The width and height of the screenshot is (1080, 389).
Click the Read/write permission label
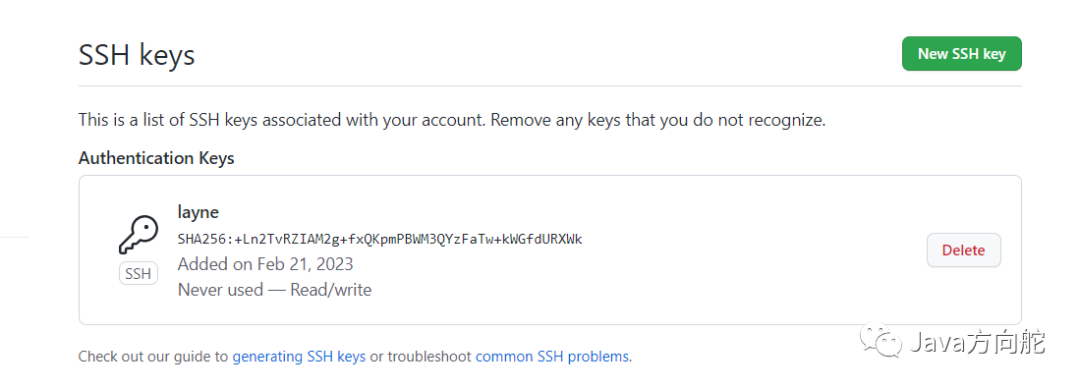click(x=331, y=290)
